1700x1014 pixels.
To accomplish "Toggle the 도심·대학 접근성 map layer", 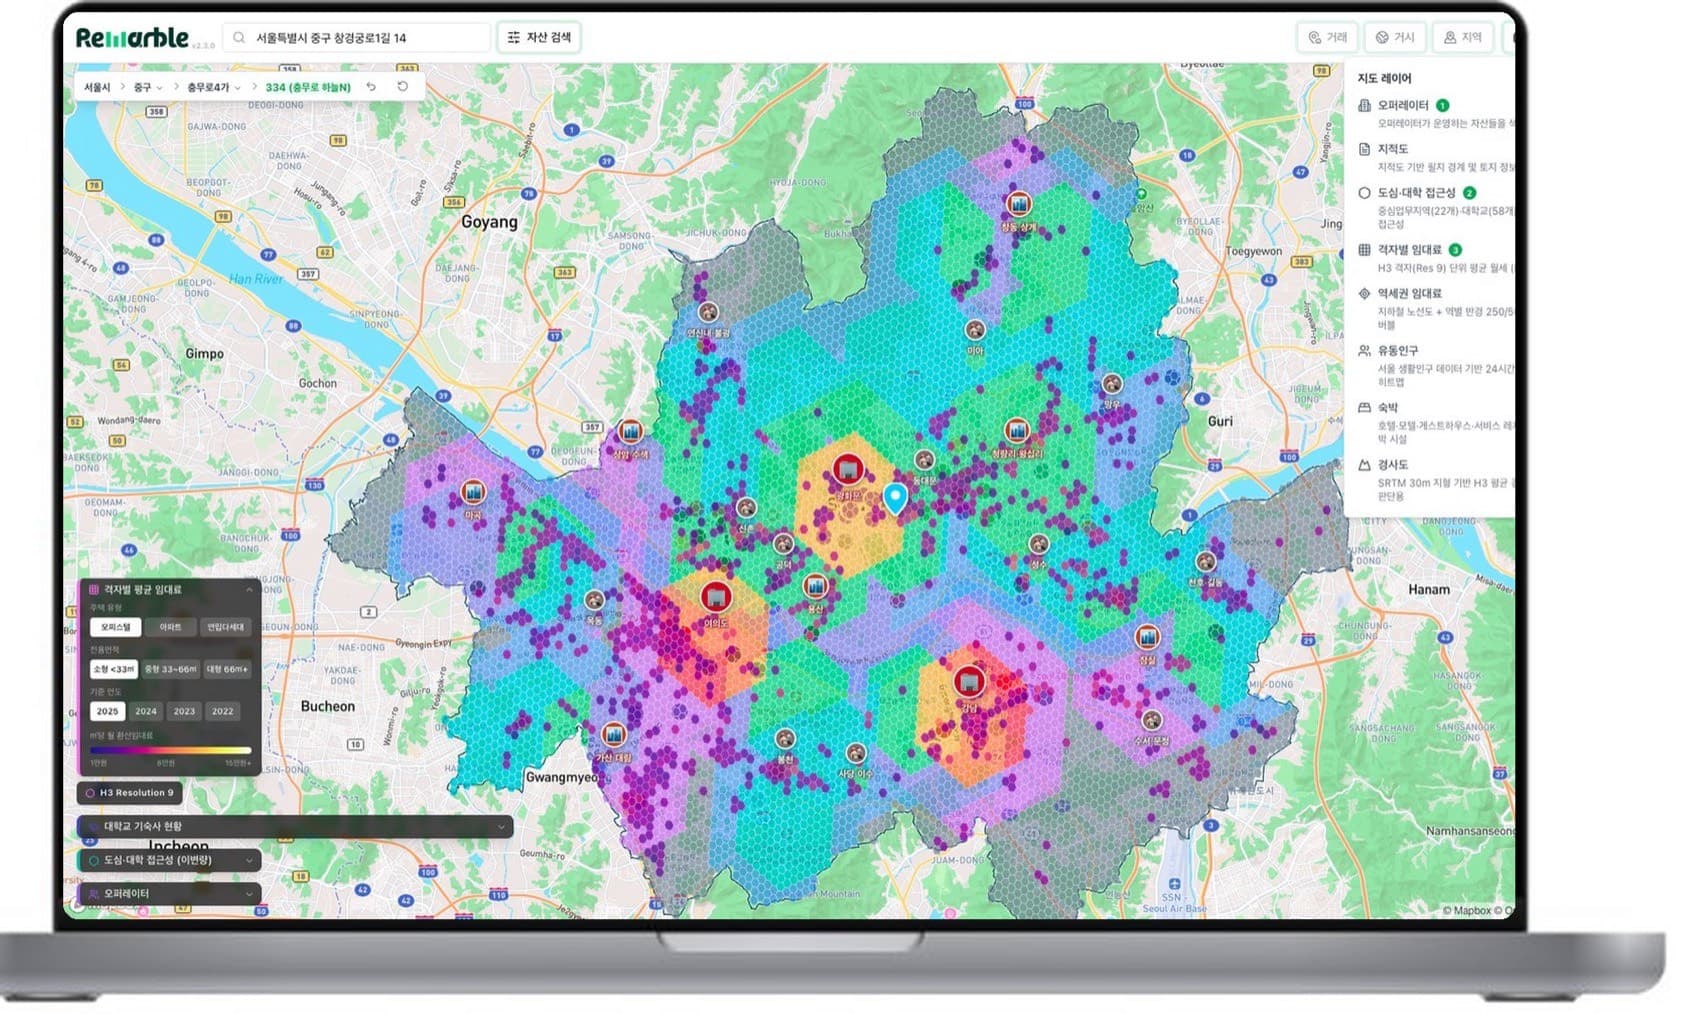I will (1434, 207).
